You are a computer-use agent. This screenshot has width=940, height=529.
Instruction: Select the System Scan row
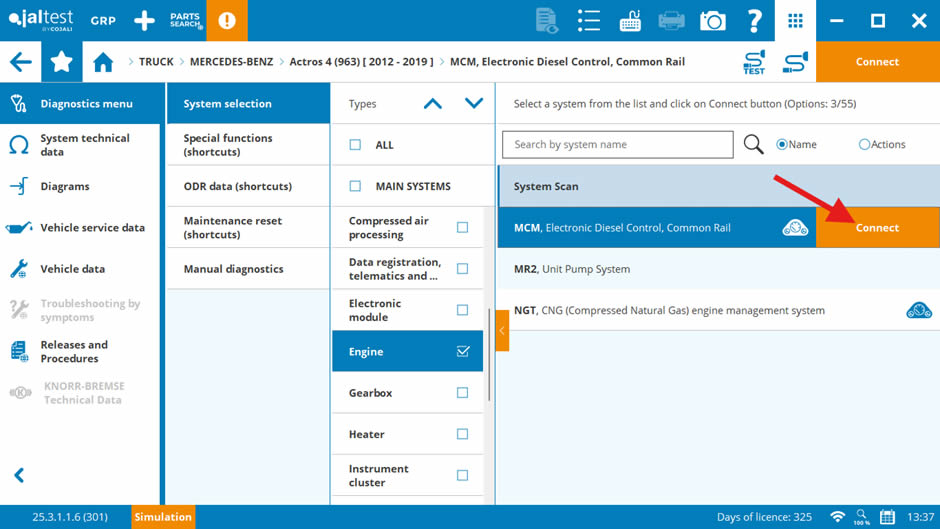718,187
